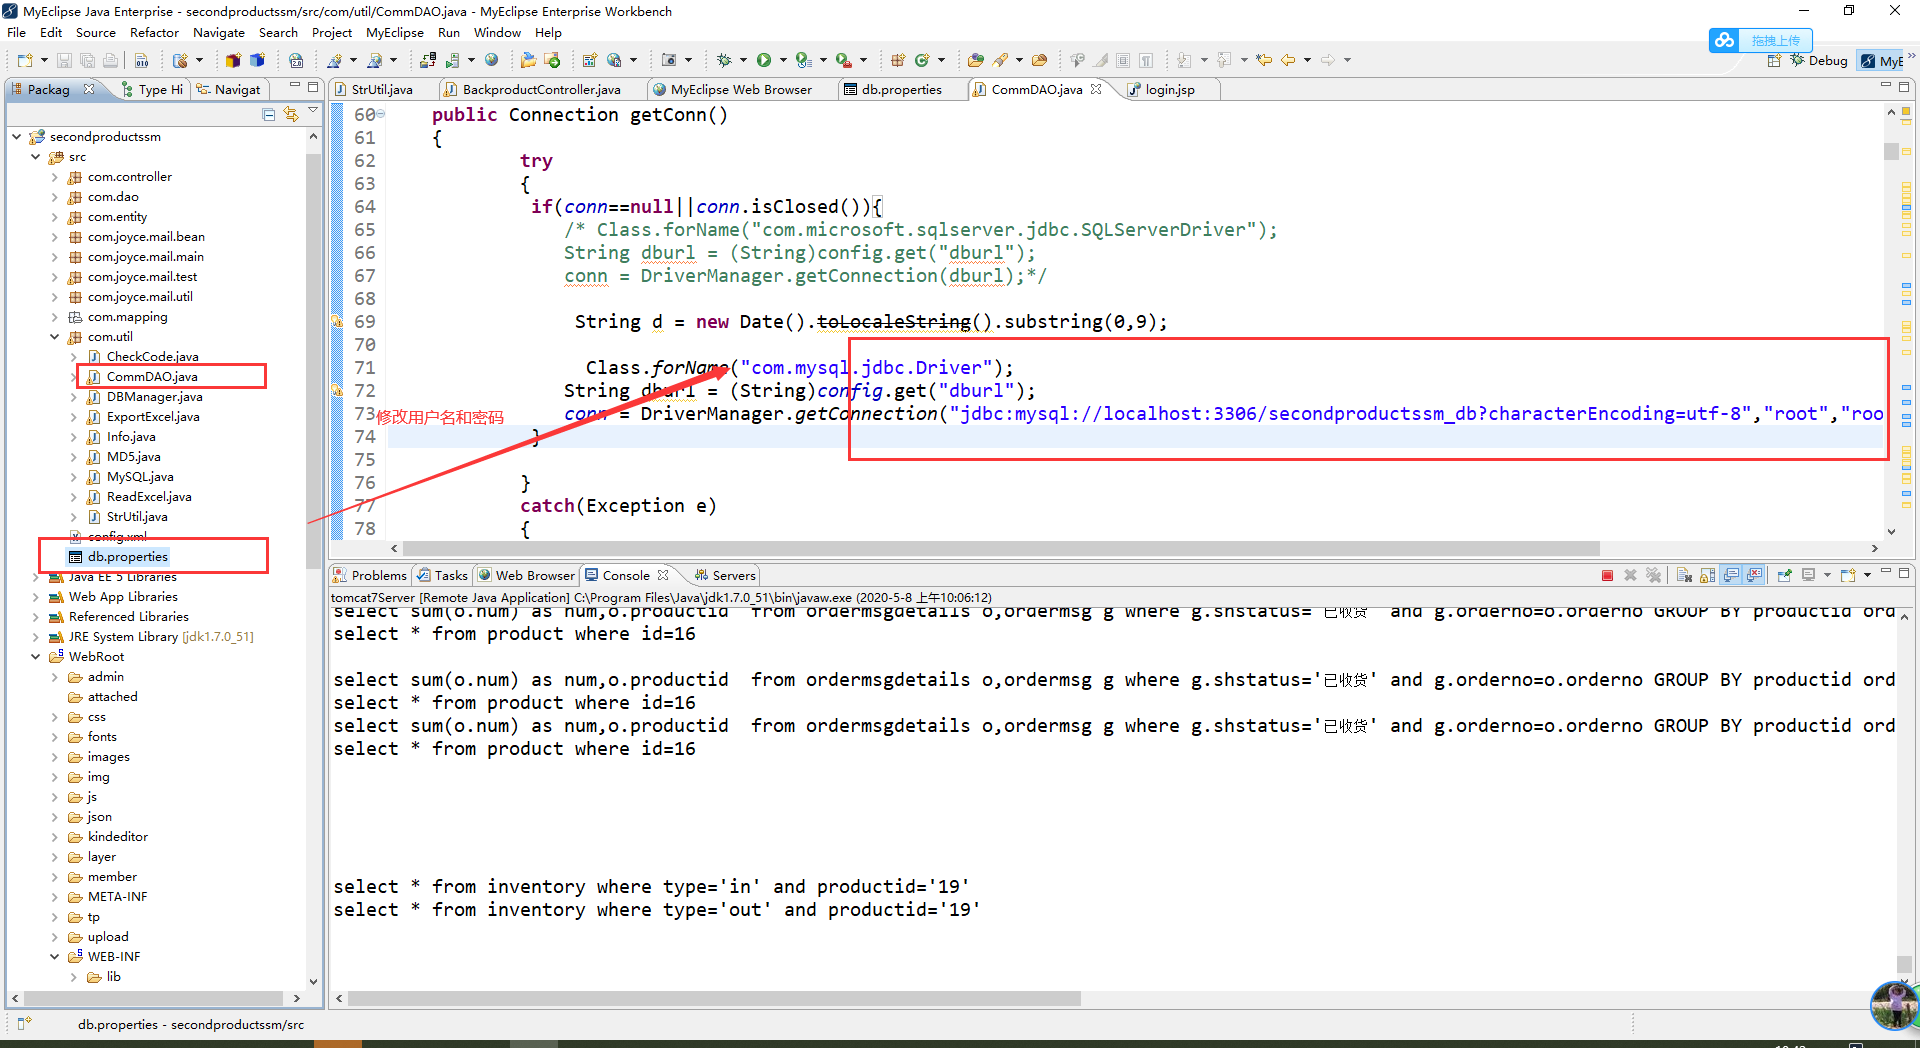The height and width of the screenshot is (1048, 1920).
Task: Open the File menu
Action: point(16,32)
